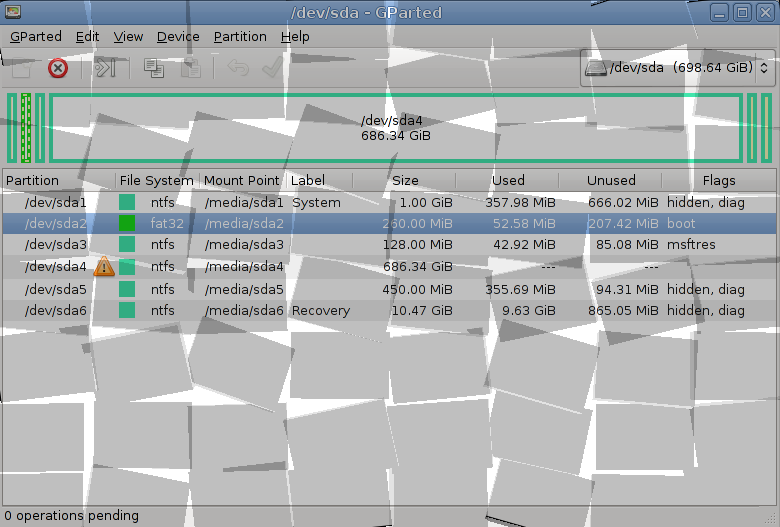Click the /media/sda3 mount point cell

244,245
